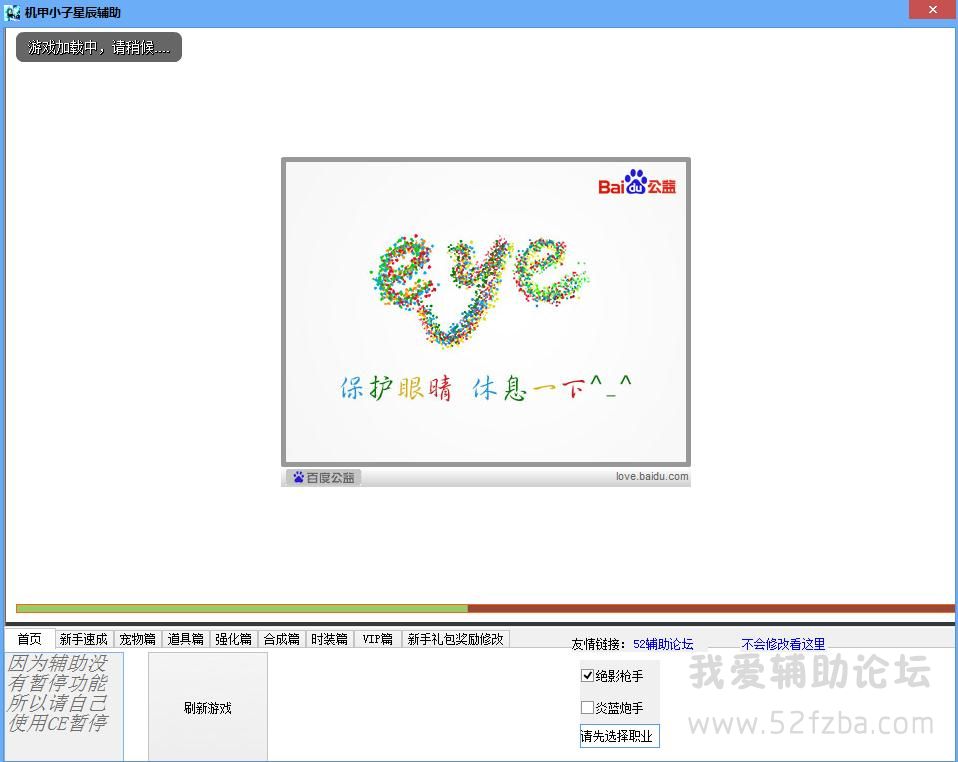
Task: Select the VIP篇 tab
Action: [x=378, y=639]
